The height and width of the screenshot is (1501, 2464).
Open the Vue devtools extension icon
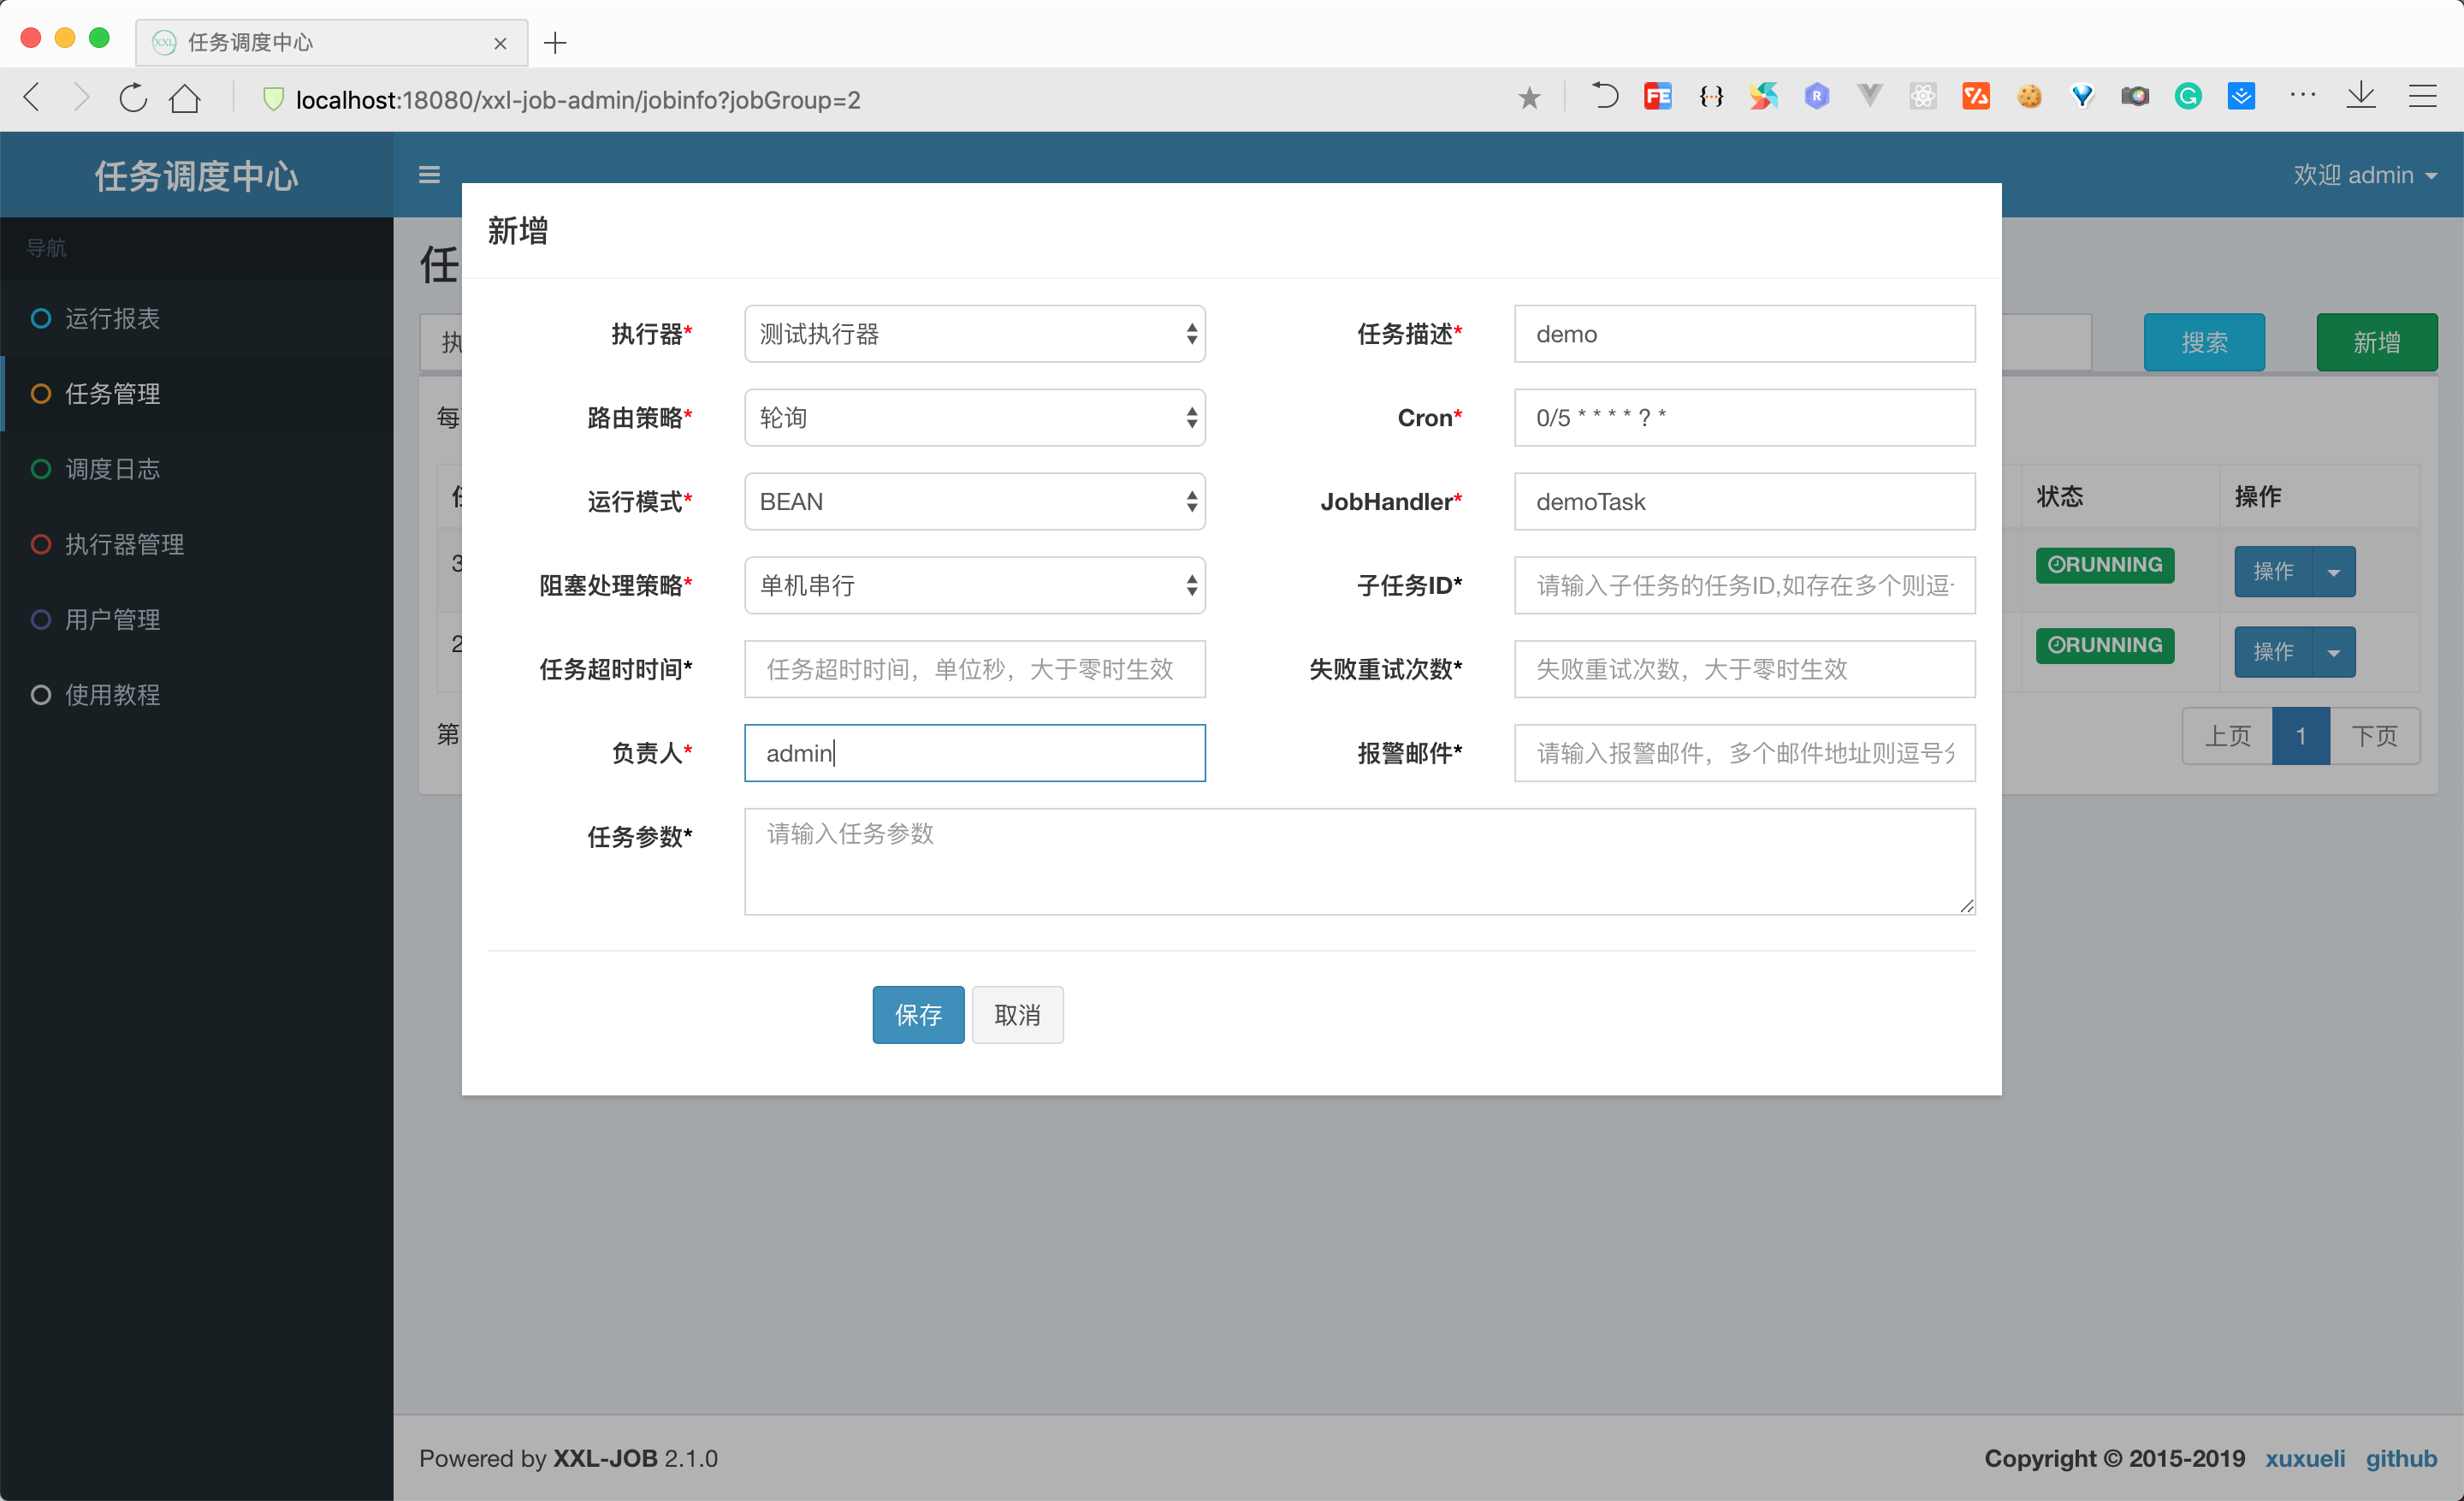pos(1870,96)
